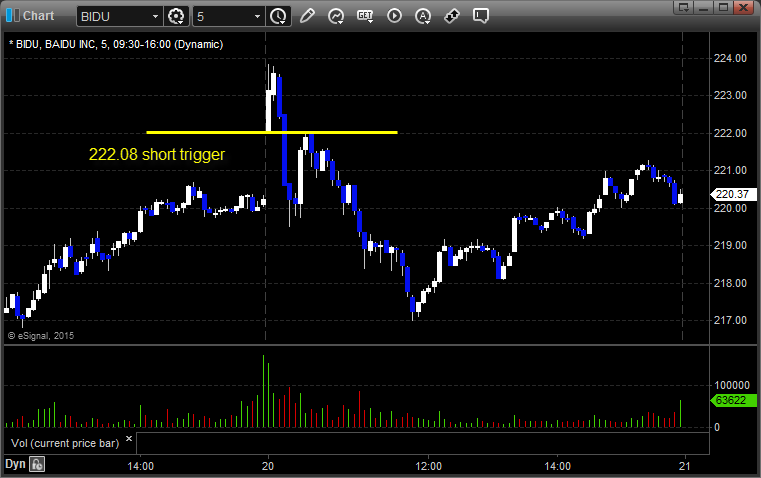Image resolution: width=761 pixels, height=478 pixels.
Task: Open the BIDU symbol dropdown
Action: 155,16
